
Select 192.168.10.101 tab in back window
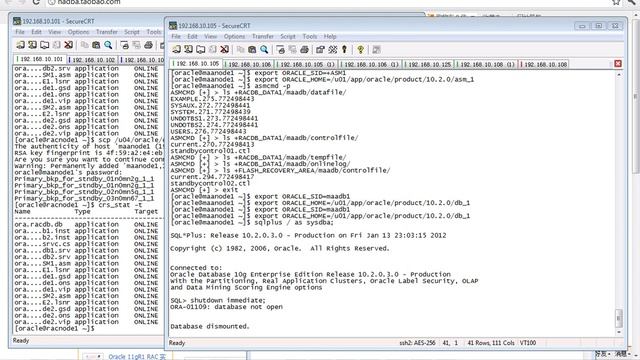[40, 59]
